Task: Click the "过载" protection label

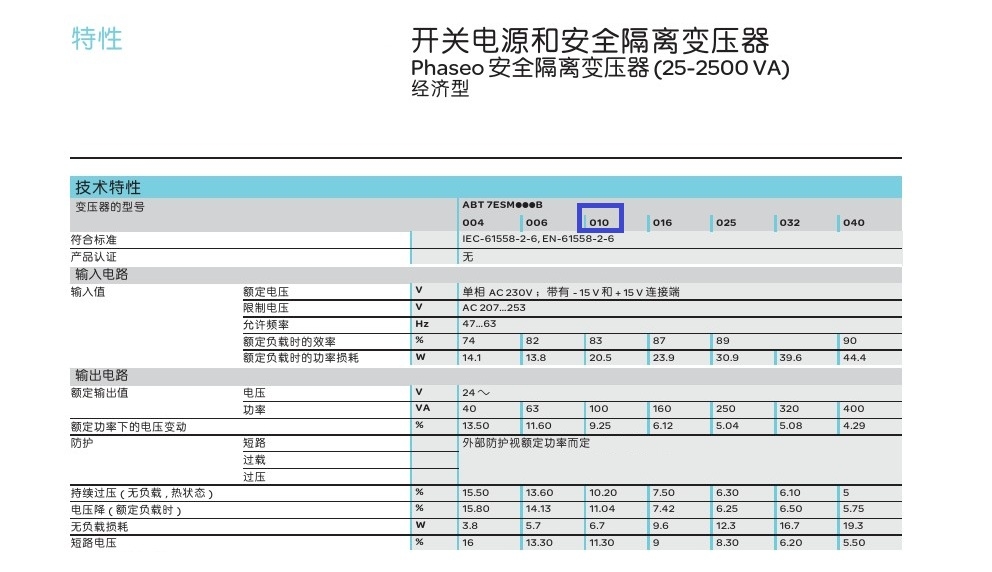Action: [254, 460]
